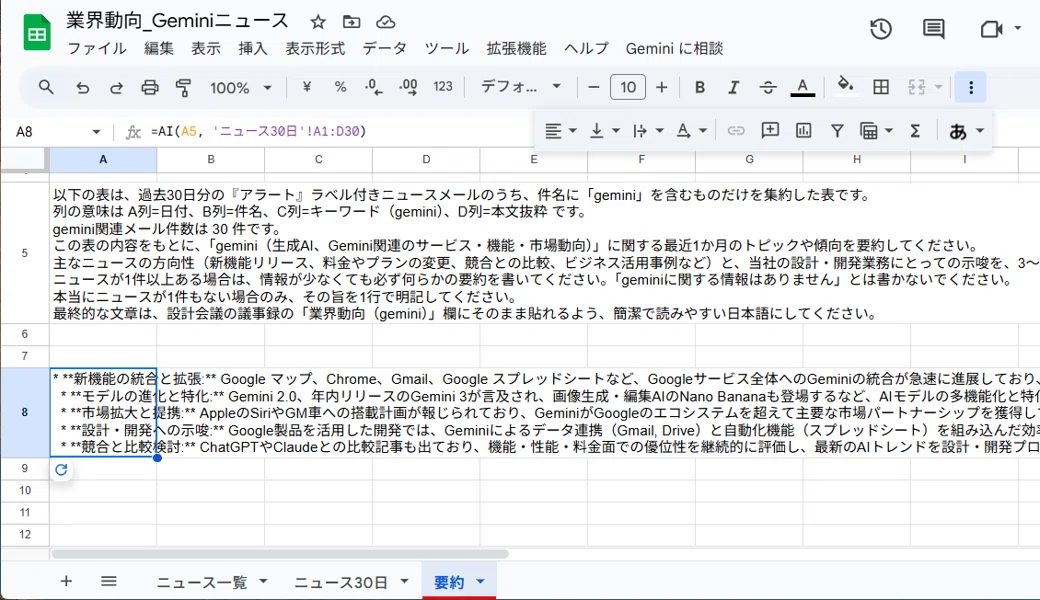Add a new sheet
This screenshot has width=1040, height=600.
(66, 581)
